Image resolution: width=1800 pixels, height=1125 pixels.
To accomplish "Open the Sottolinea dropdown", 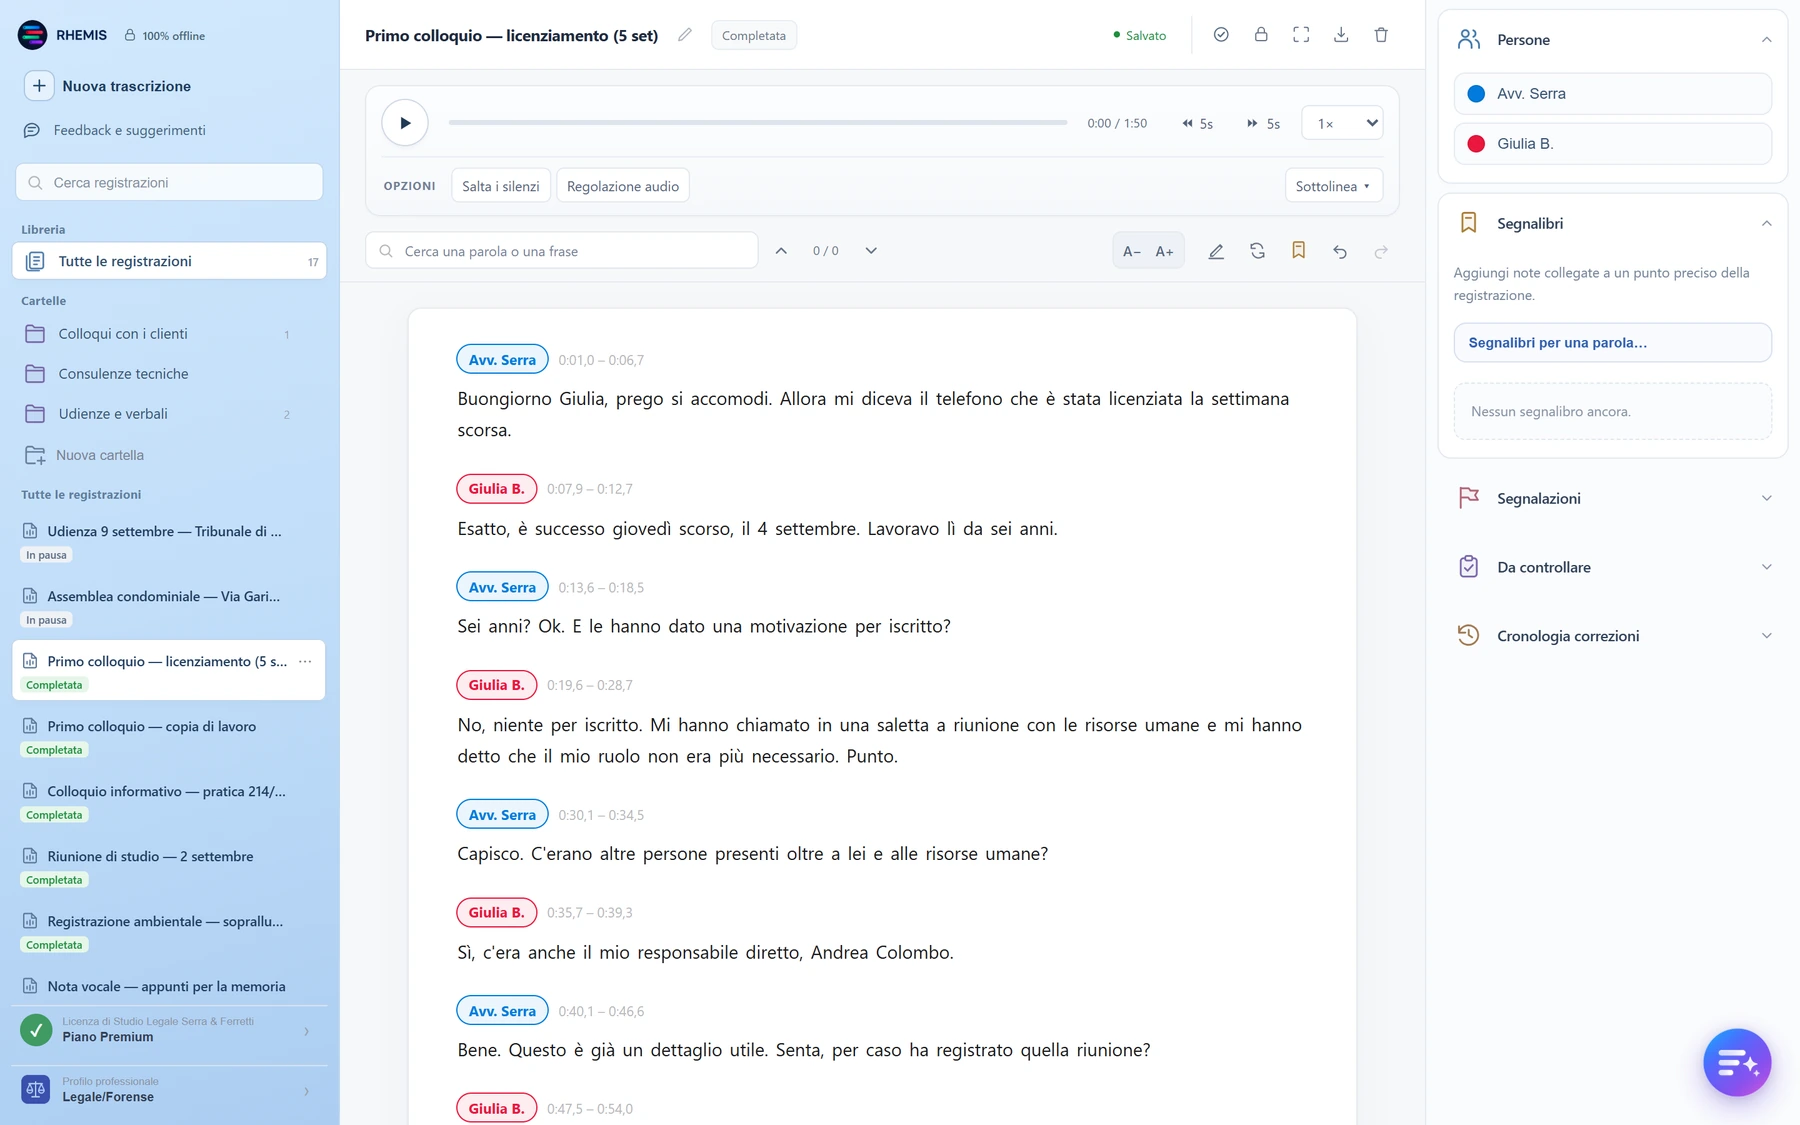I will pos(1333,186).
